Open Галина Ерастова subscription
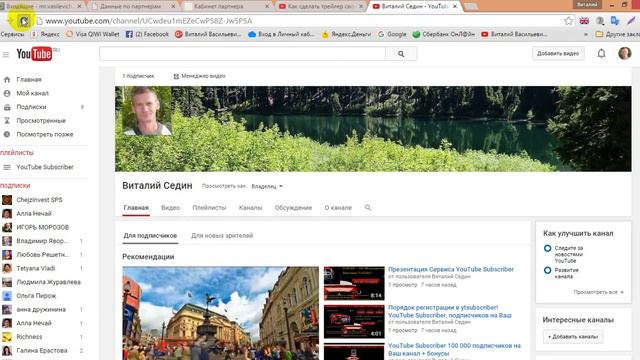The image size is (640, 360). pyautogui.click(x=42, y=351)
